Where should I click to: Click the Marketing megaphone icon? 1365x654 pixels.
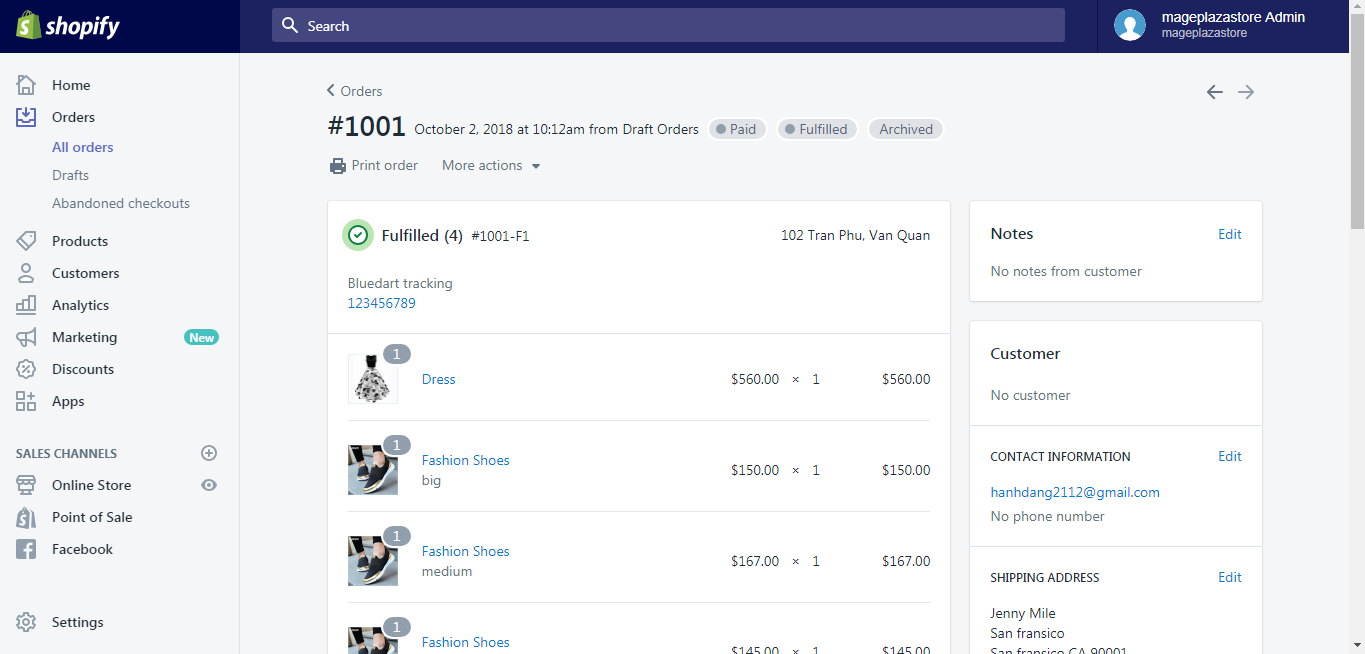pyautogui.click(x=26, y=337)
